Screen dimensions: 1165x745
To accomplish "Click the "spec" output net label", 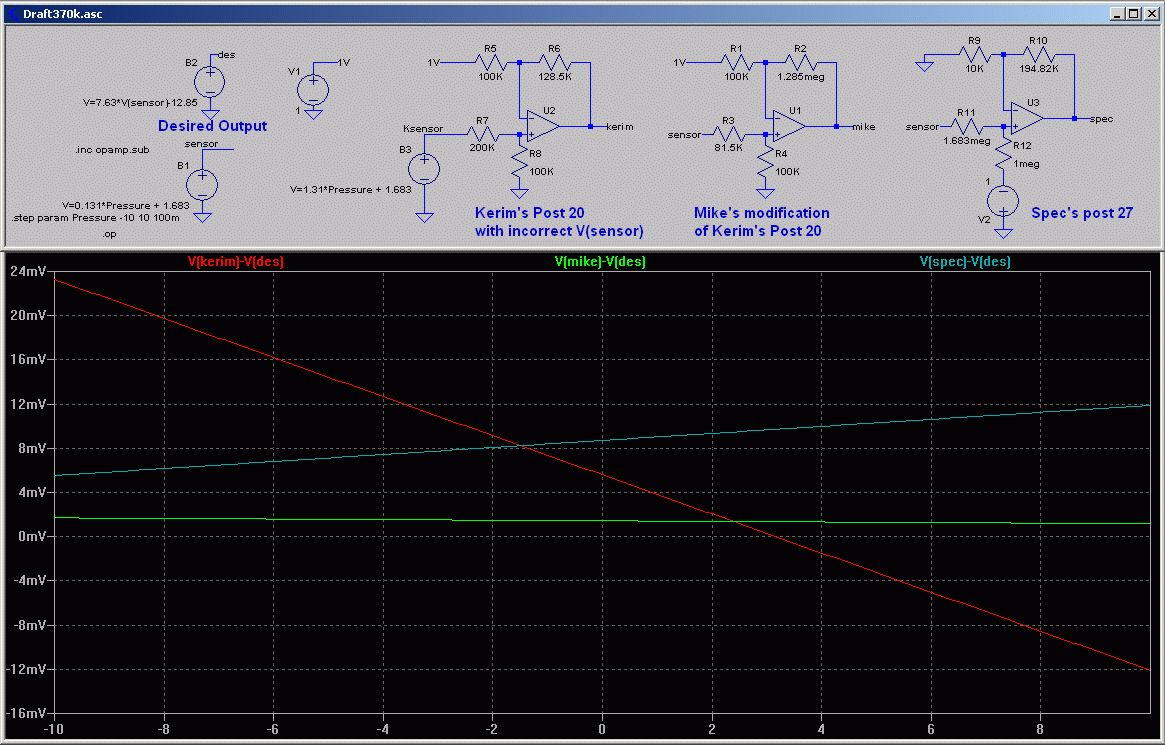I will click(1101, 119).
